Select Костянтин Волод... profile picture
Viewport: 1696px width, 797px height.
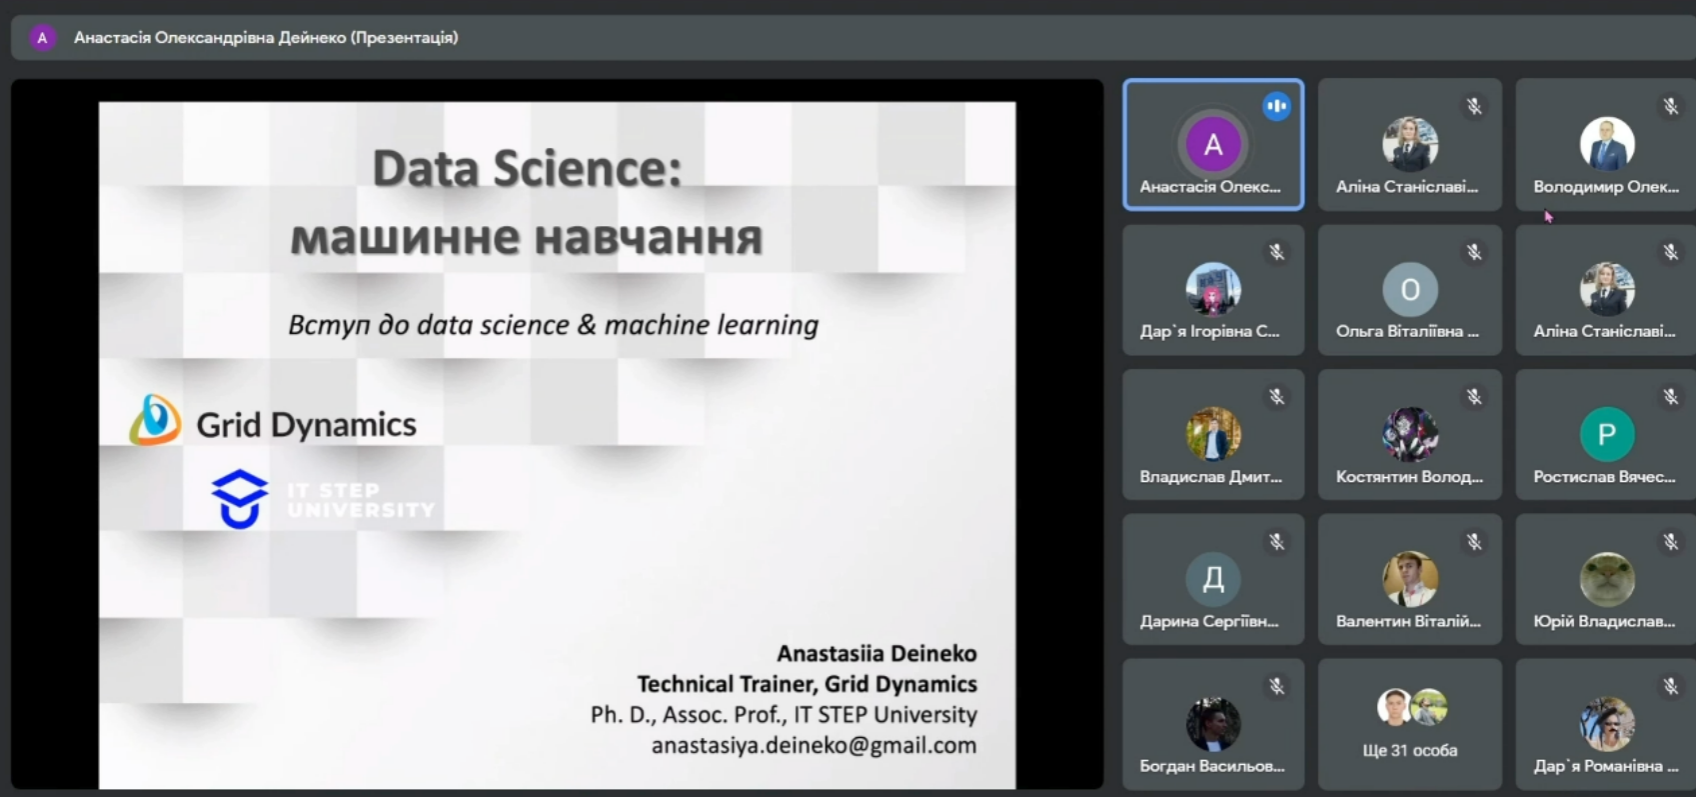(1410, 434)
